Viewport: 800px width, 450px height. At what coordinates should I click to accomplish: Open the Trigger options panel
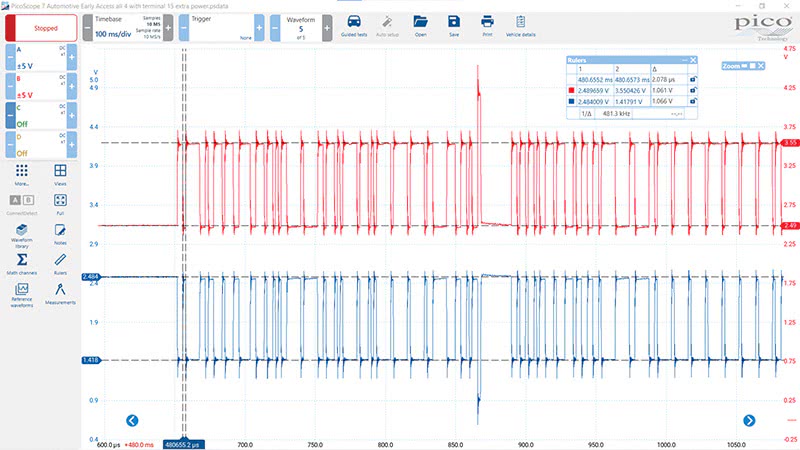coord(221,28)
